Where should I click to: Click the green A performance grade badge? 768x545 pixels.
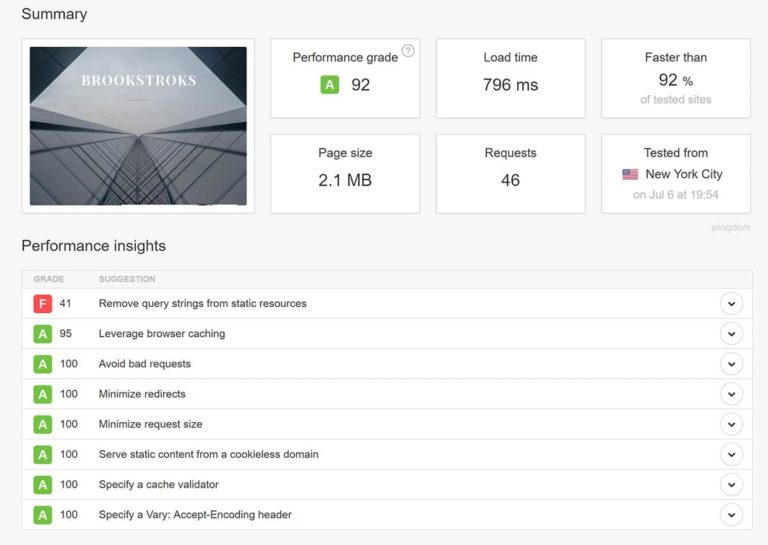(329, 85)
